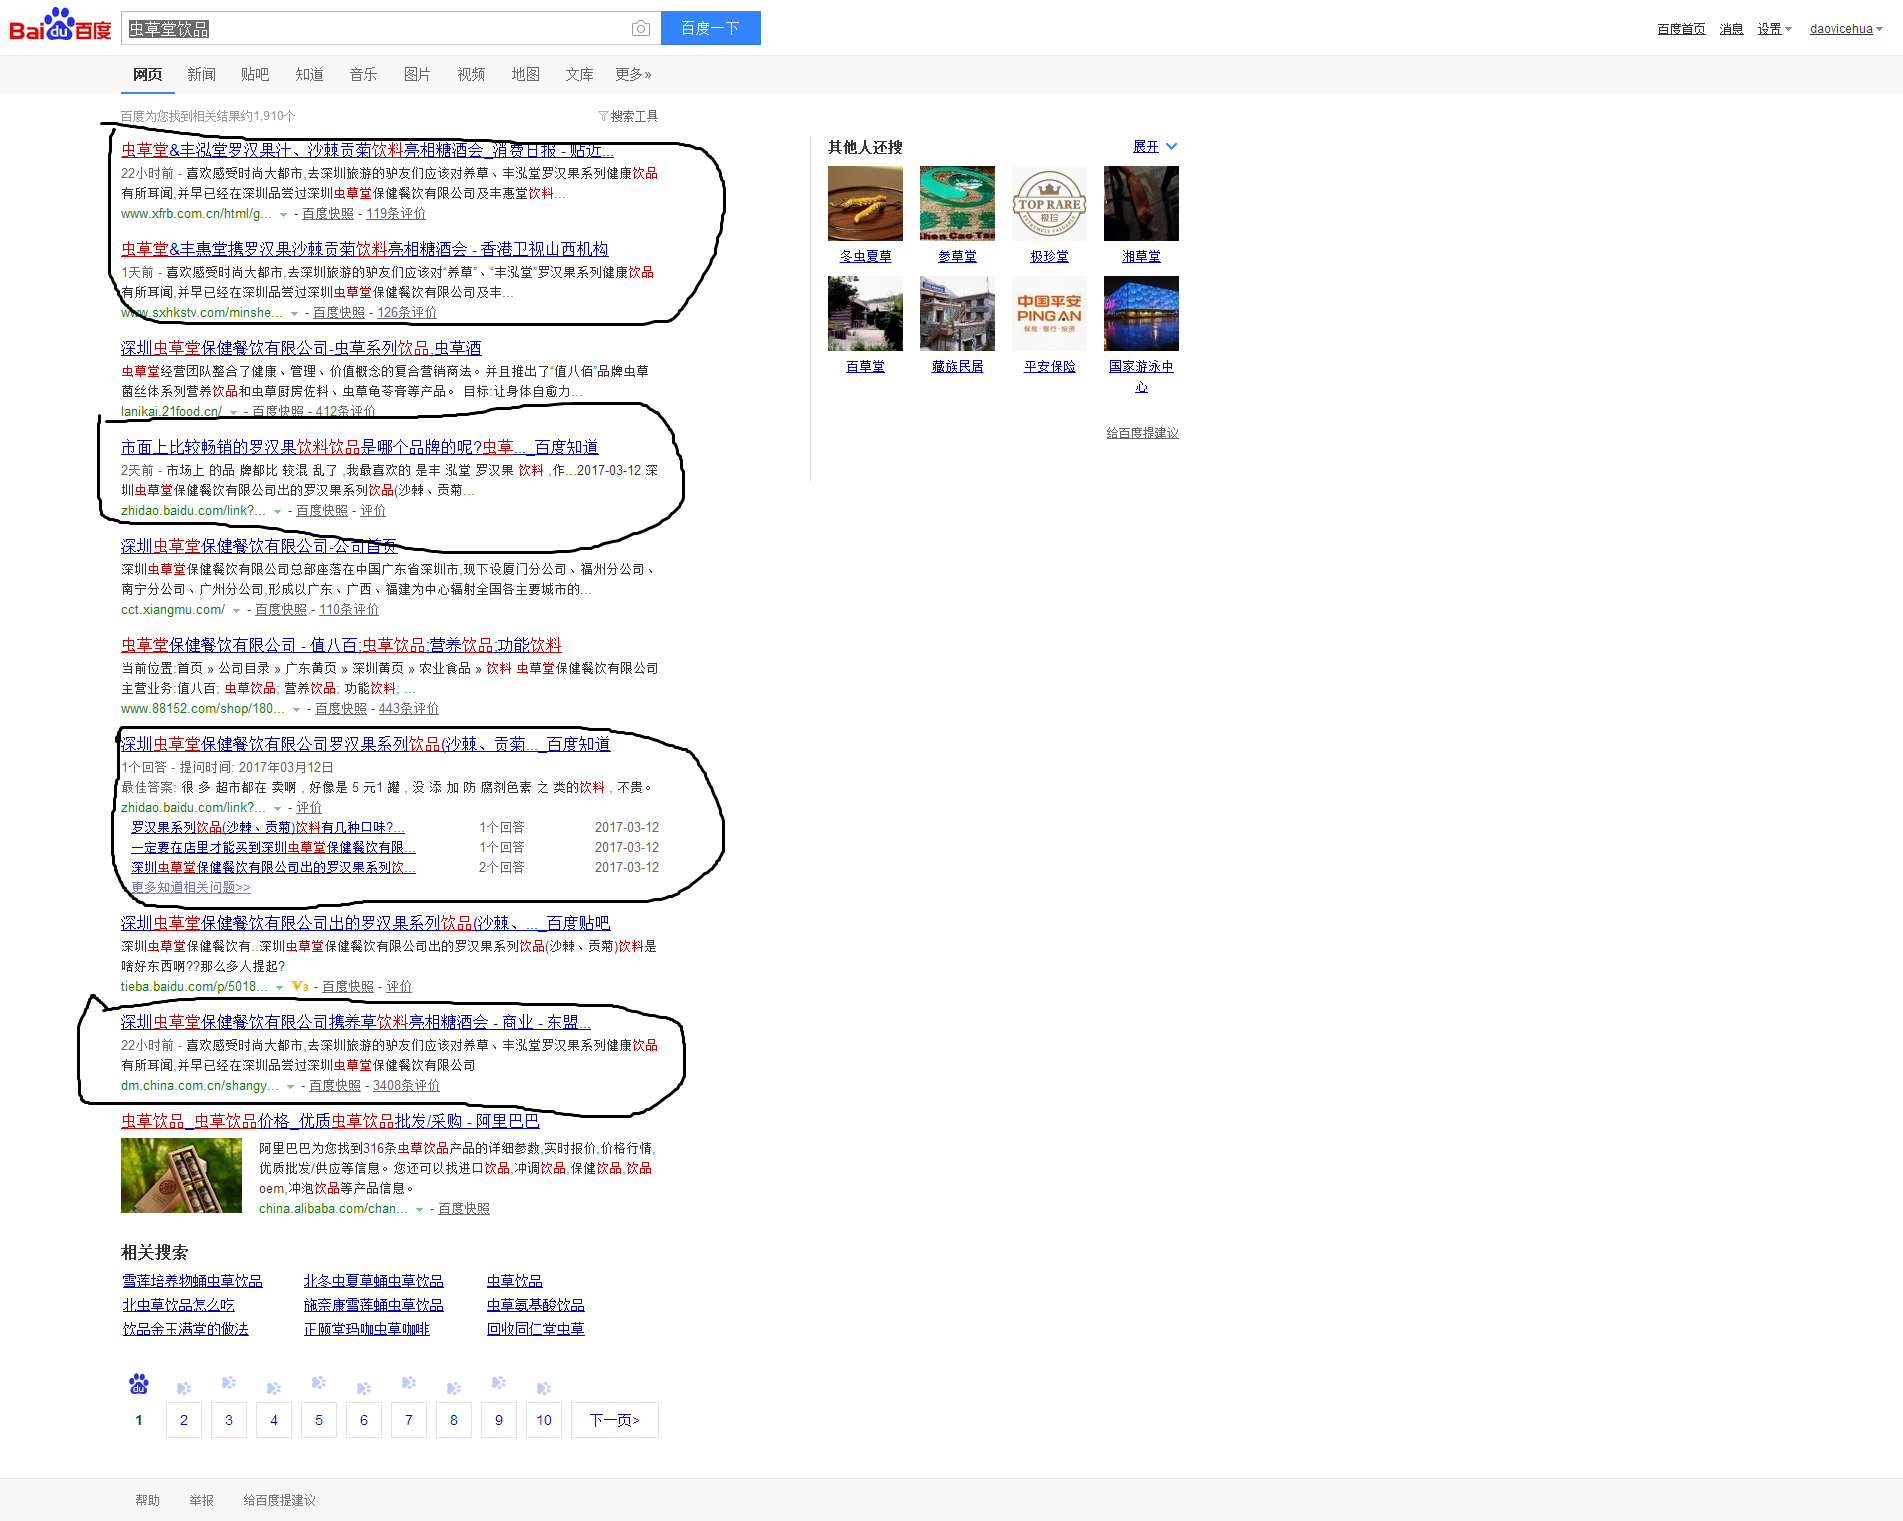Open related search 正颐堂玛咖虫草咖啡
The image size is (1903, 1521).
tap(367, 1329)
